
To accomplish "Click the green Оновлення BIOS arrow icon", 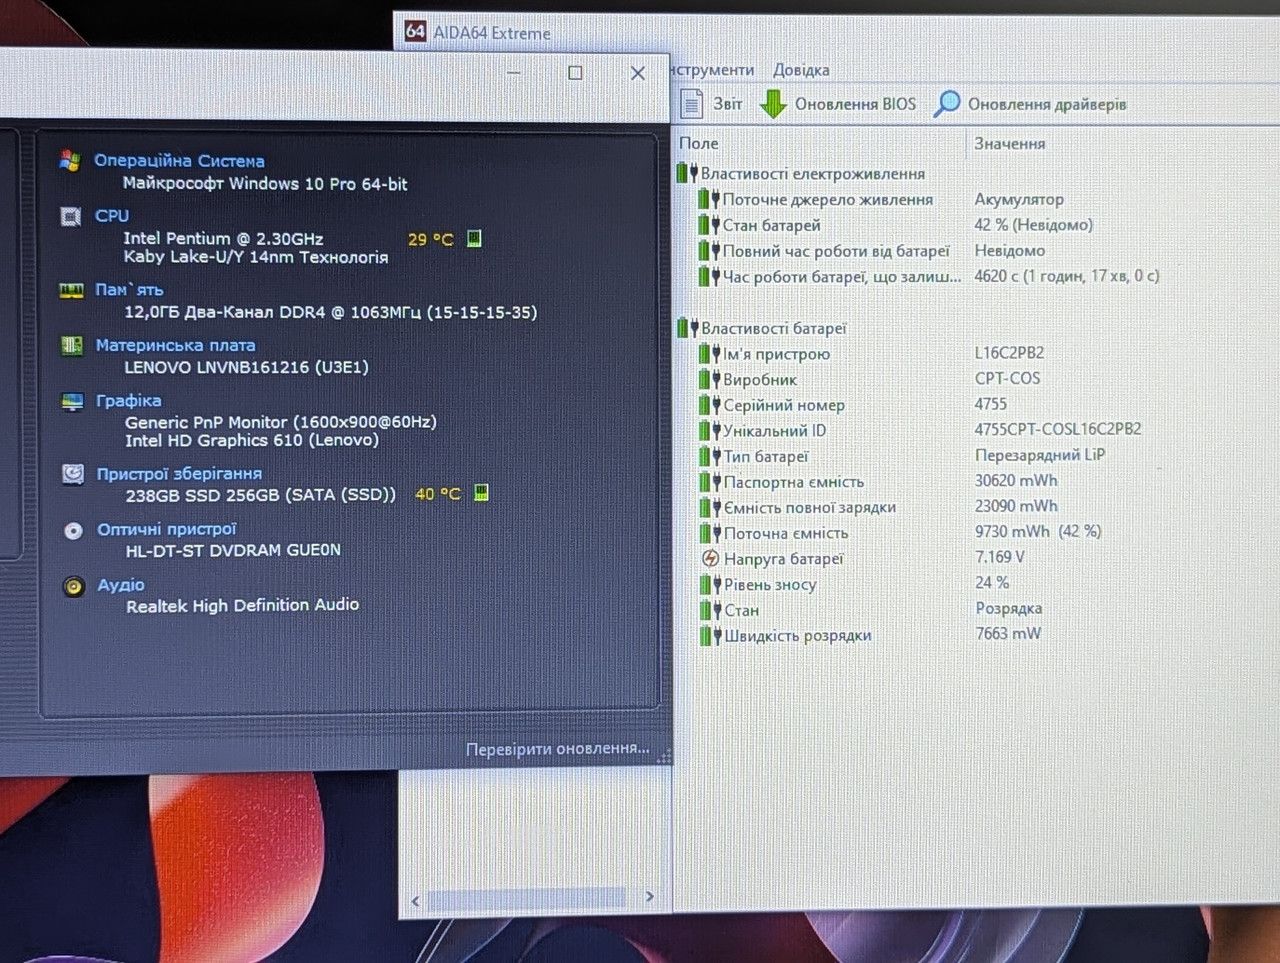I will tap(773, 103).
